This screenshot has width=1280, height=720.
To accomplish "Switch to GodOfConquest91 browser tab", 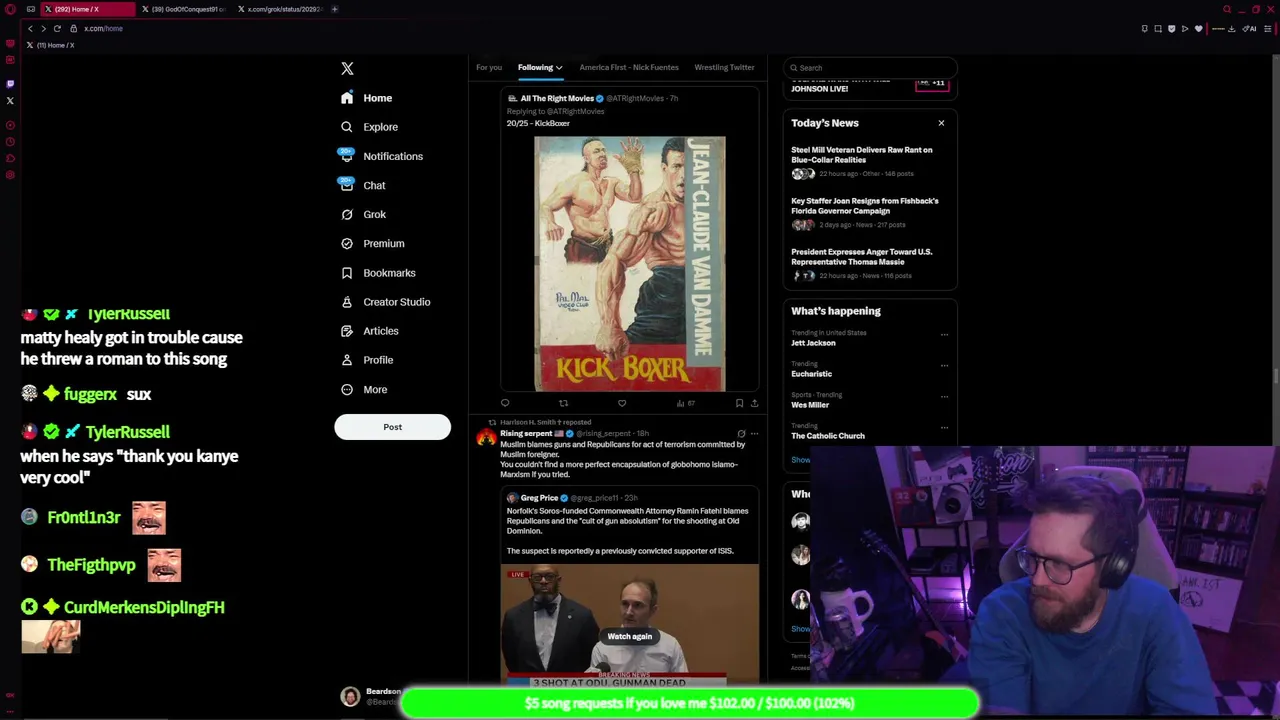I will (x=184, y=9).
